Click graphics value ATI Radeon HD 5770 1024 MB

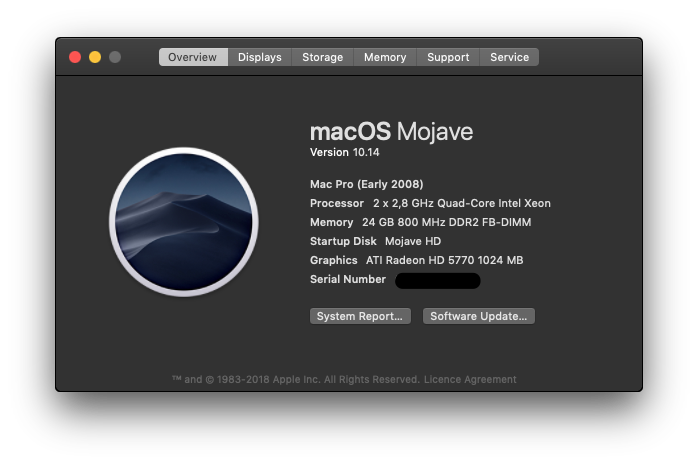coord(444,260)
